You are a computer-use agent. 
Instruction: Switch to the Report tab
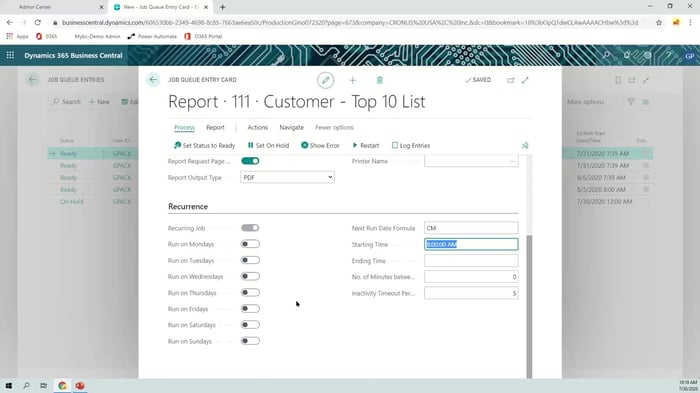coord(215,127)
